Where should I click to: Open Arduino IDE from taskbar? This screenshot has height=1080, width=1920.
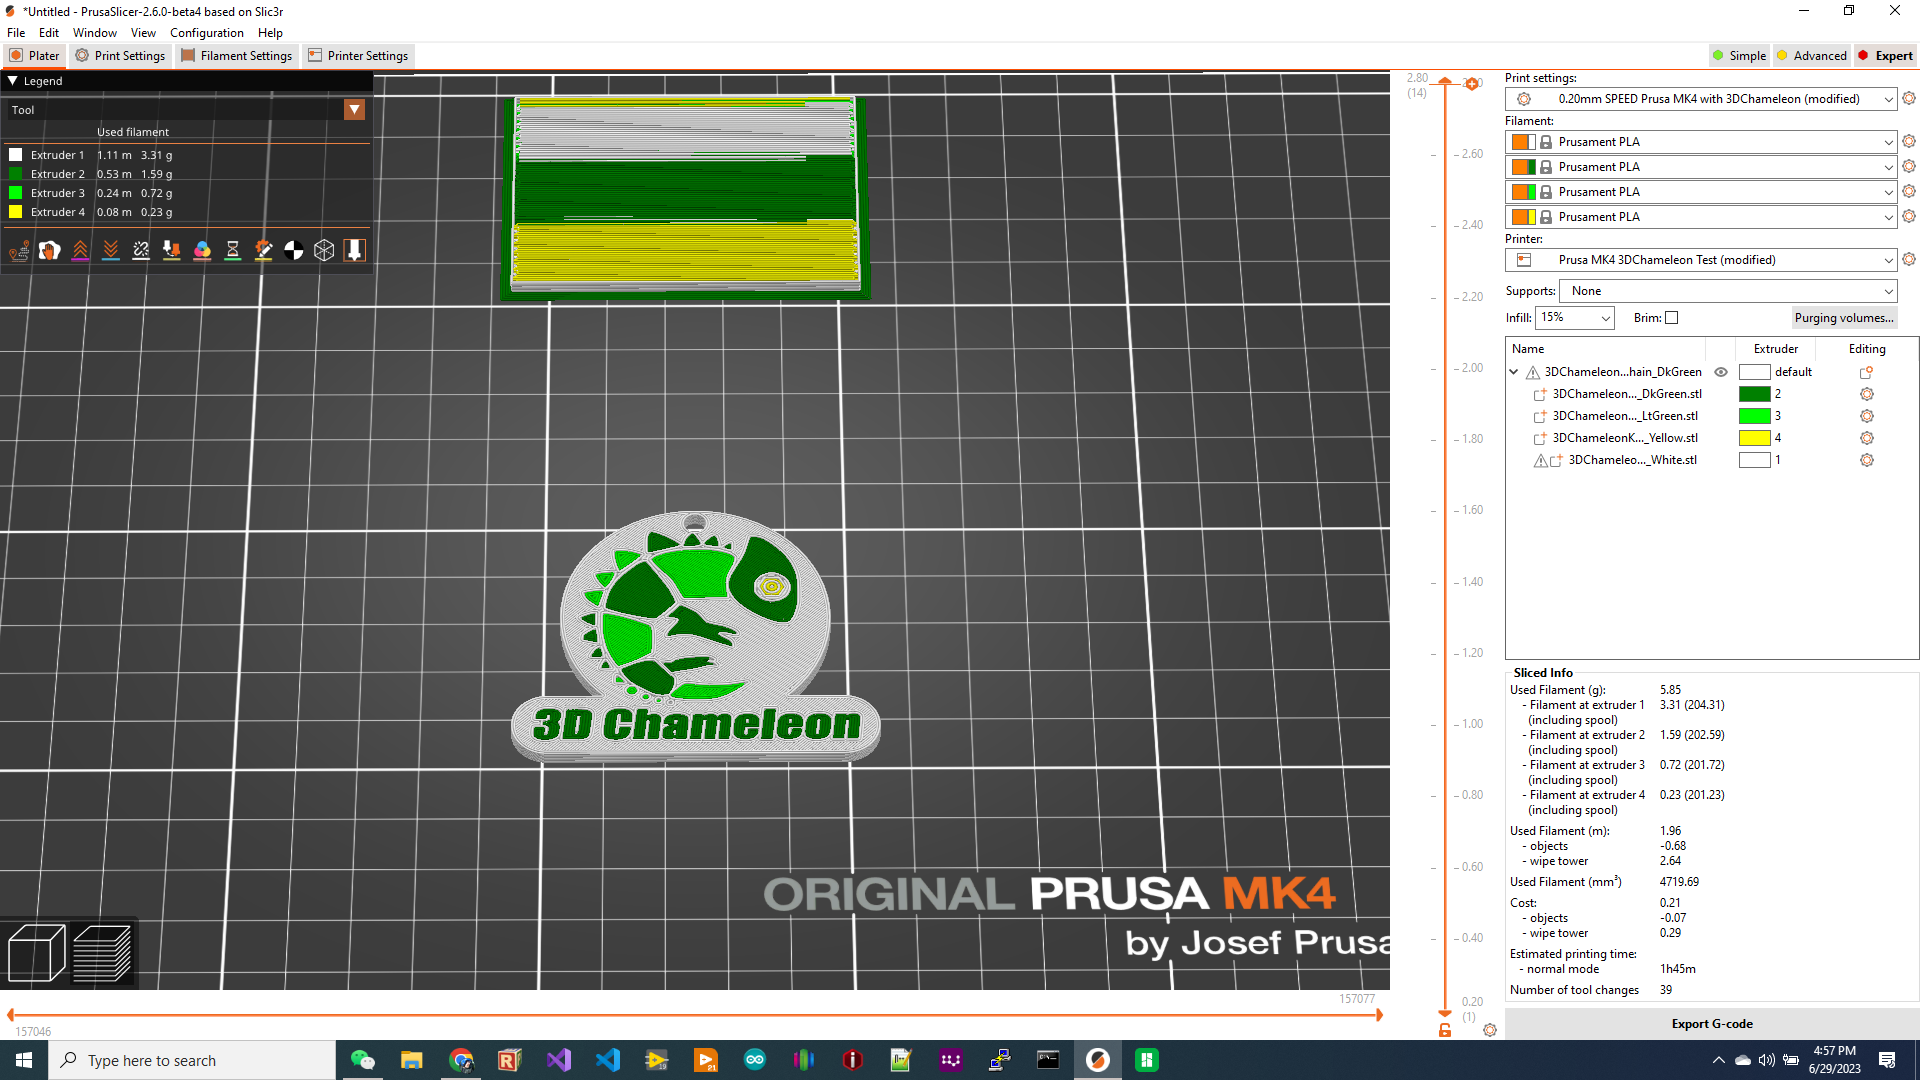pos(754,1060)
